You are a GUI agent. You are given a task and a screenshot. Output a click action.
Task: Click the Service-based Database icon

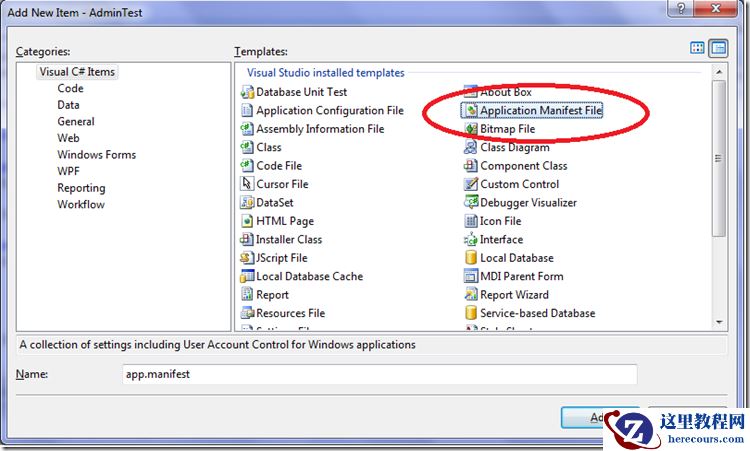[x=471, y=313]
